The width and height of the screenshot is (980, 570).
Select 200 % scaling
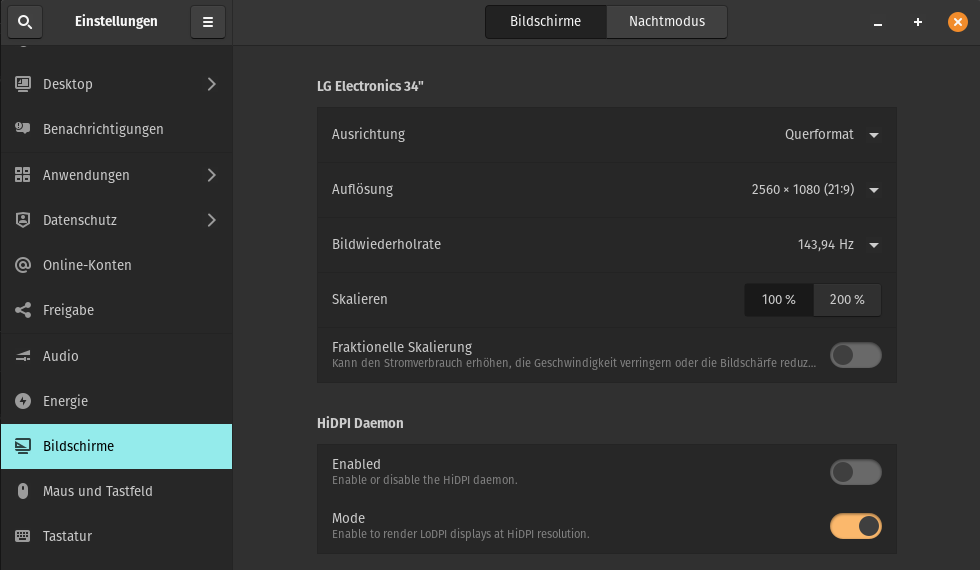pos(847,299)
